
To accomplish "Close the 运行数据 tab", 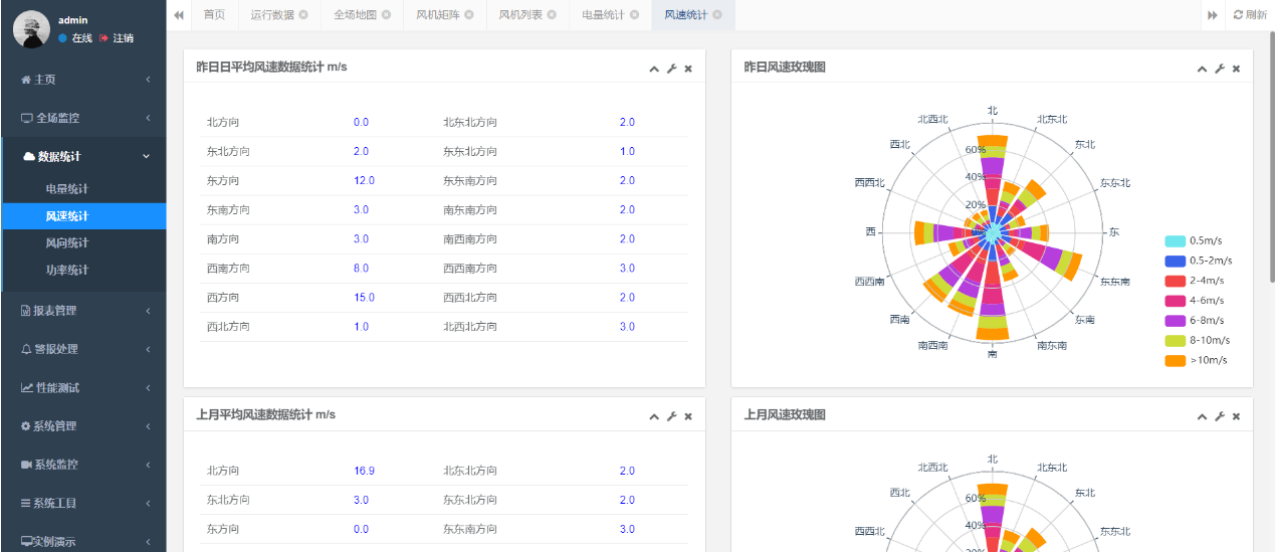I will tap(303, 15).
